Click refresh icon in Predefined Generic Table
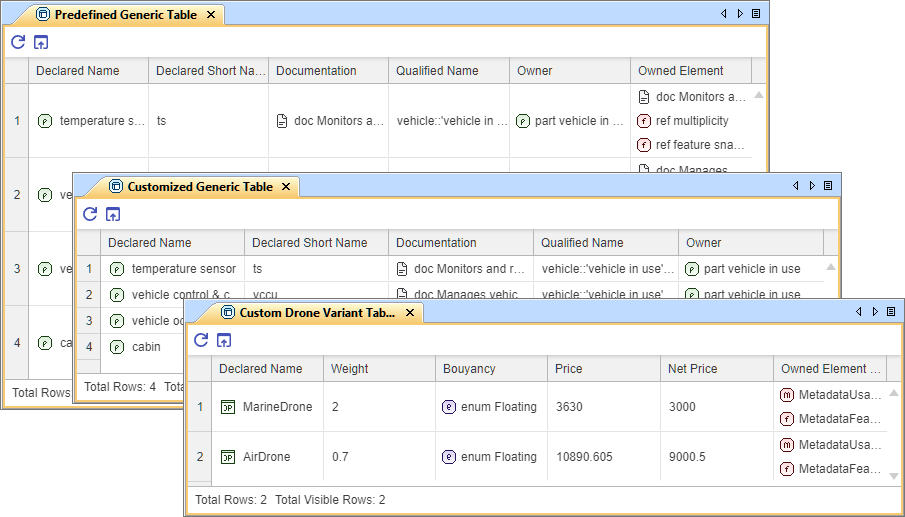This screenshot has height=517, width=905. [x=18, y=42]
